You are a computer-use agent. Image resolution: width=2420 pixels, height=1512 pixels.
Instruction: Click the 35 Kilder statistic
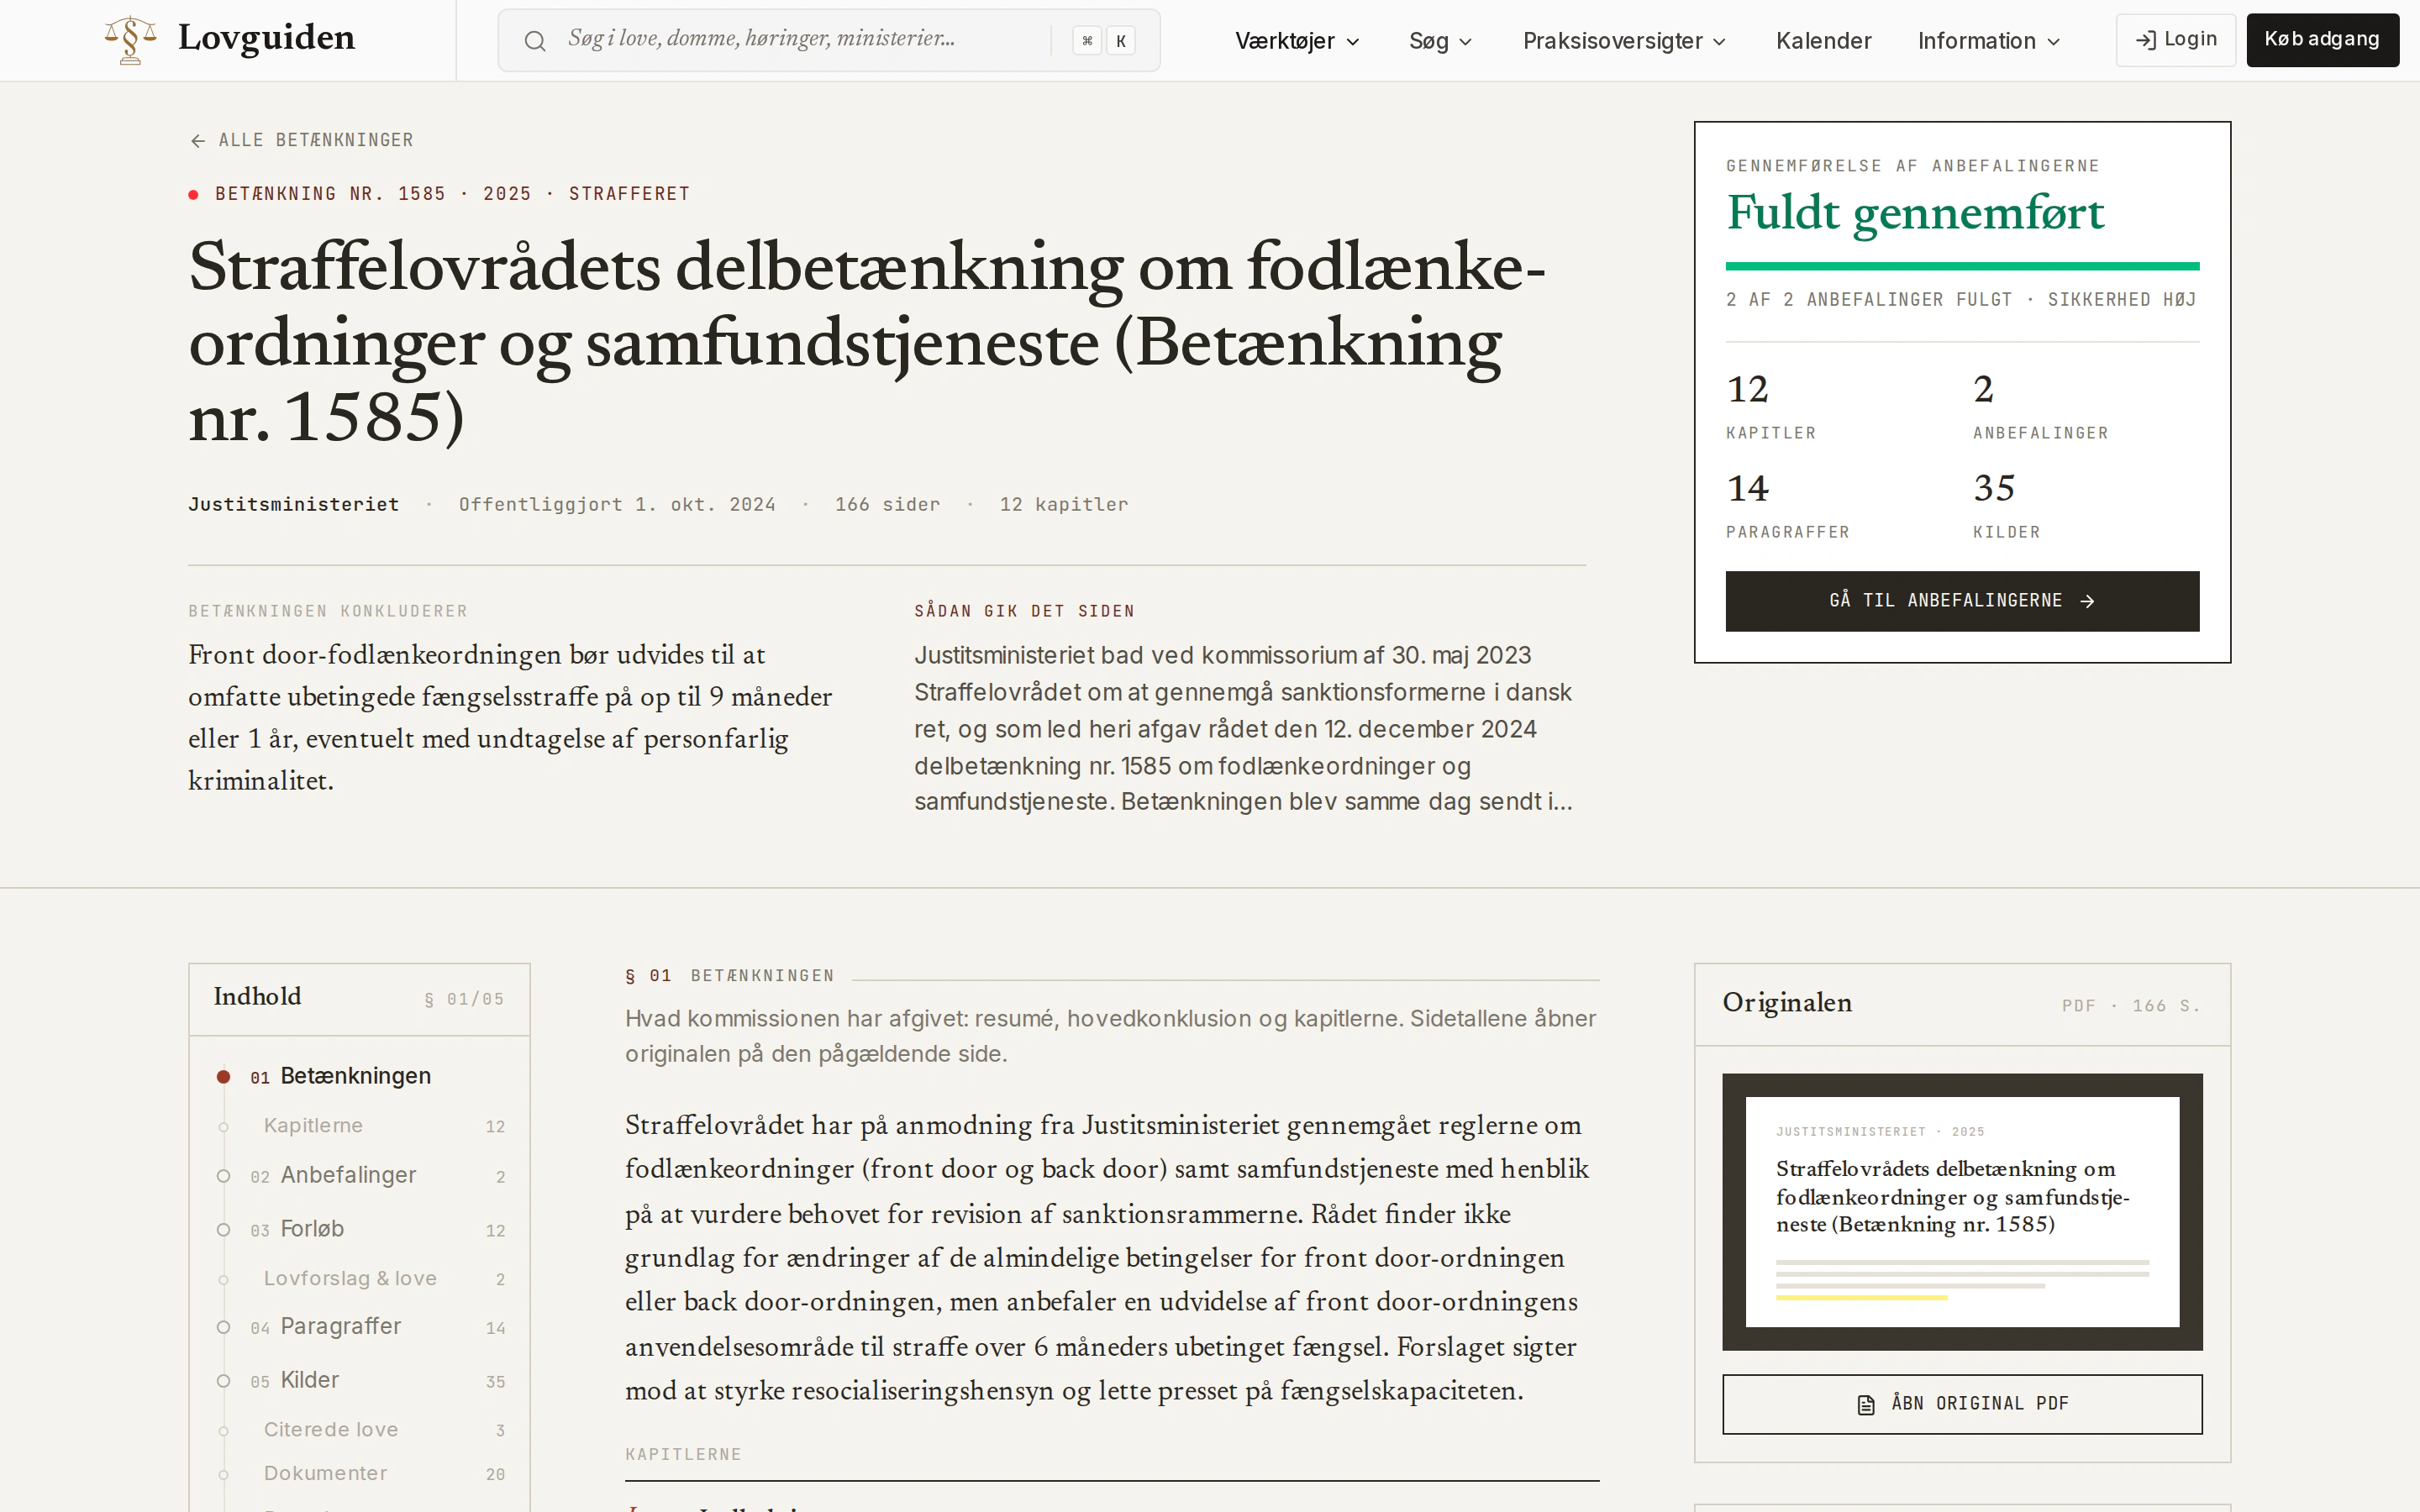pyautogui.click(x=2006, y=505)
